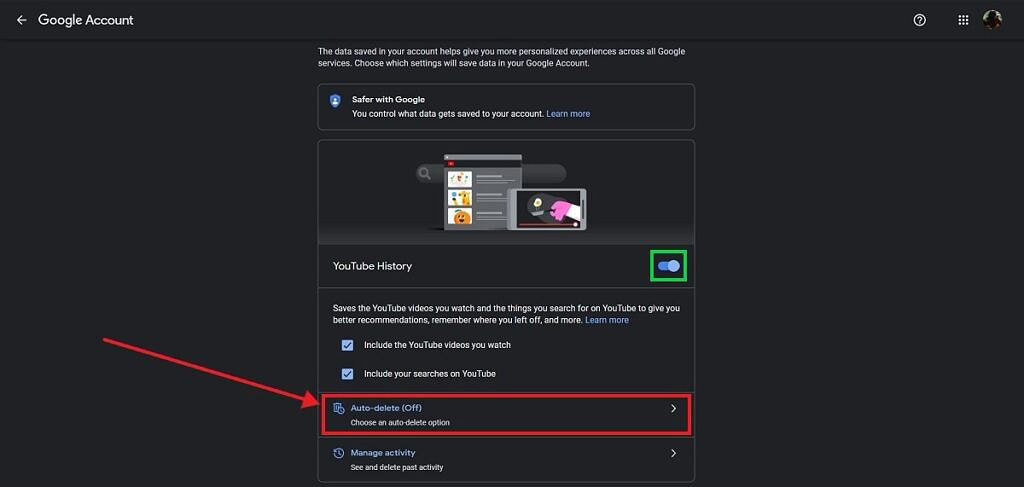This screenshot has width=1024, height=487.
Task: Click the Auto-delete trash clock icon
Action: click(x=338, y=408)
